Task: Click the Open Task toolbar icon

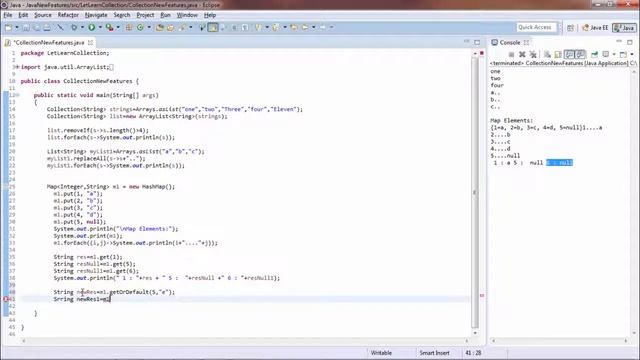Action: [x=171, y=27]
